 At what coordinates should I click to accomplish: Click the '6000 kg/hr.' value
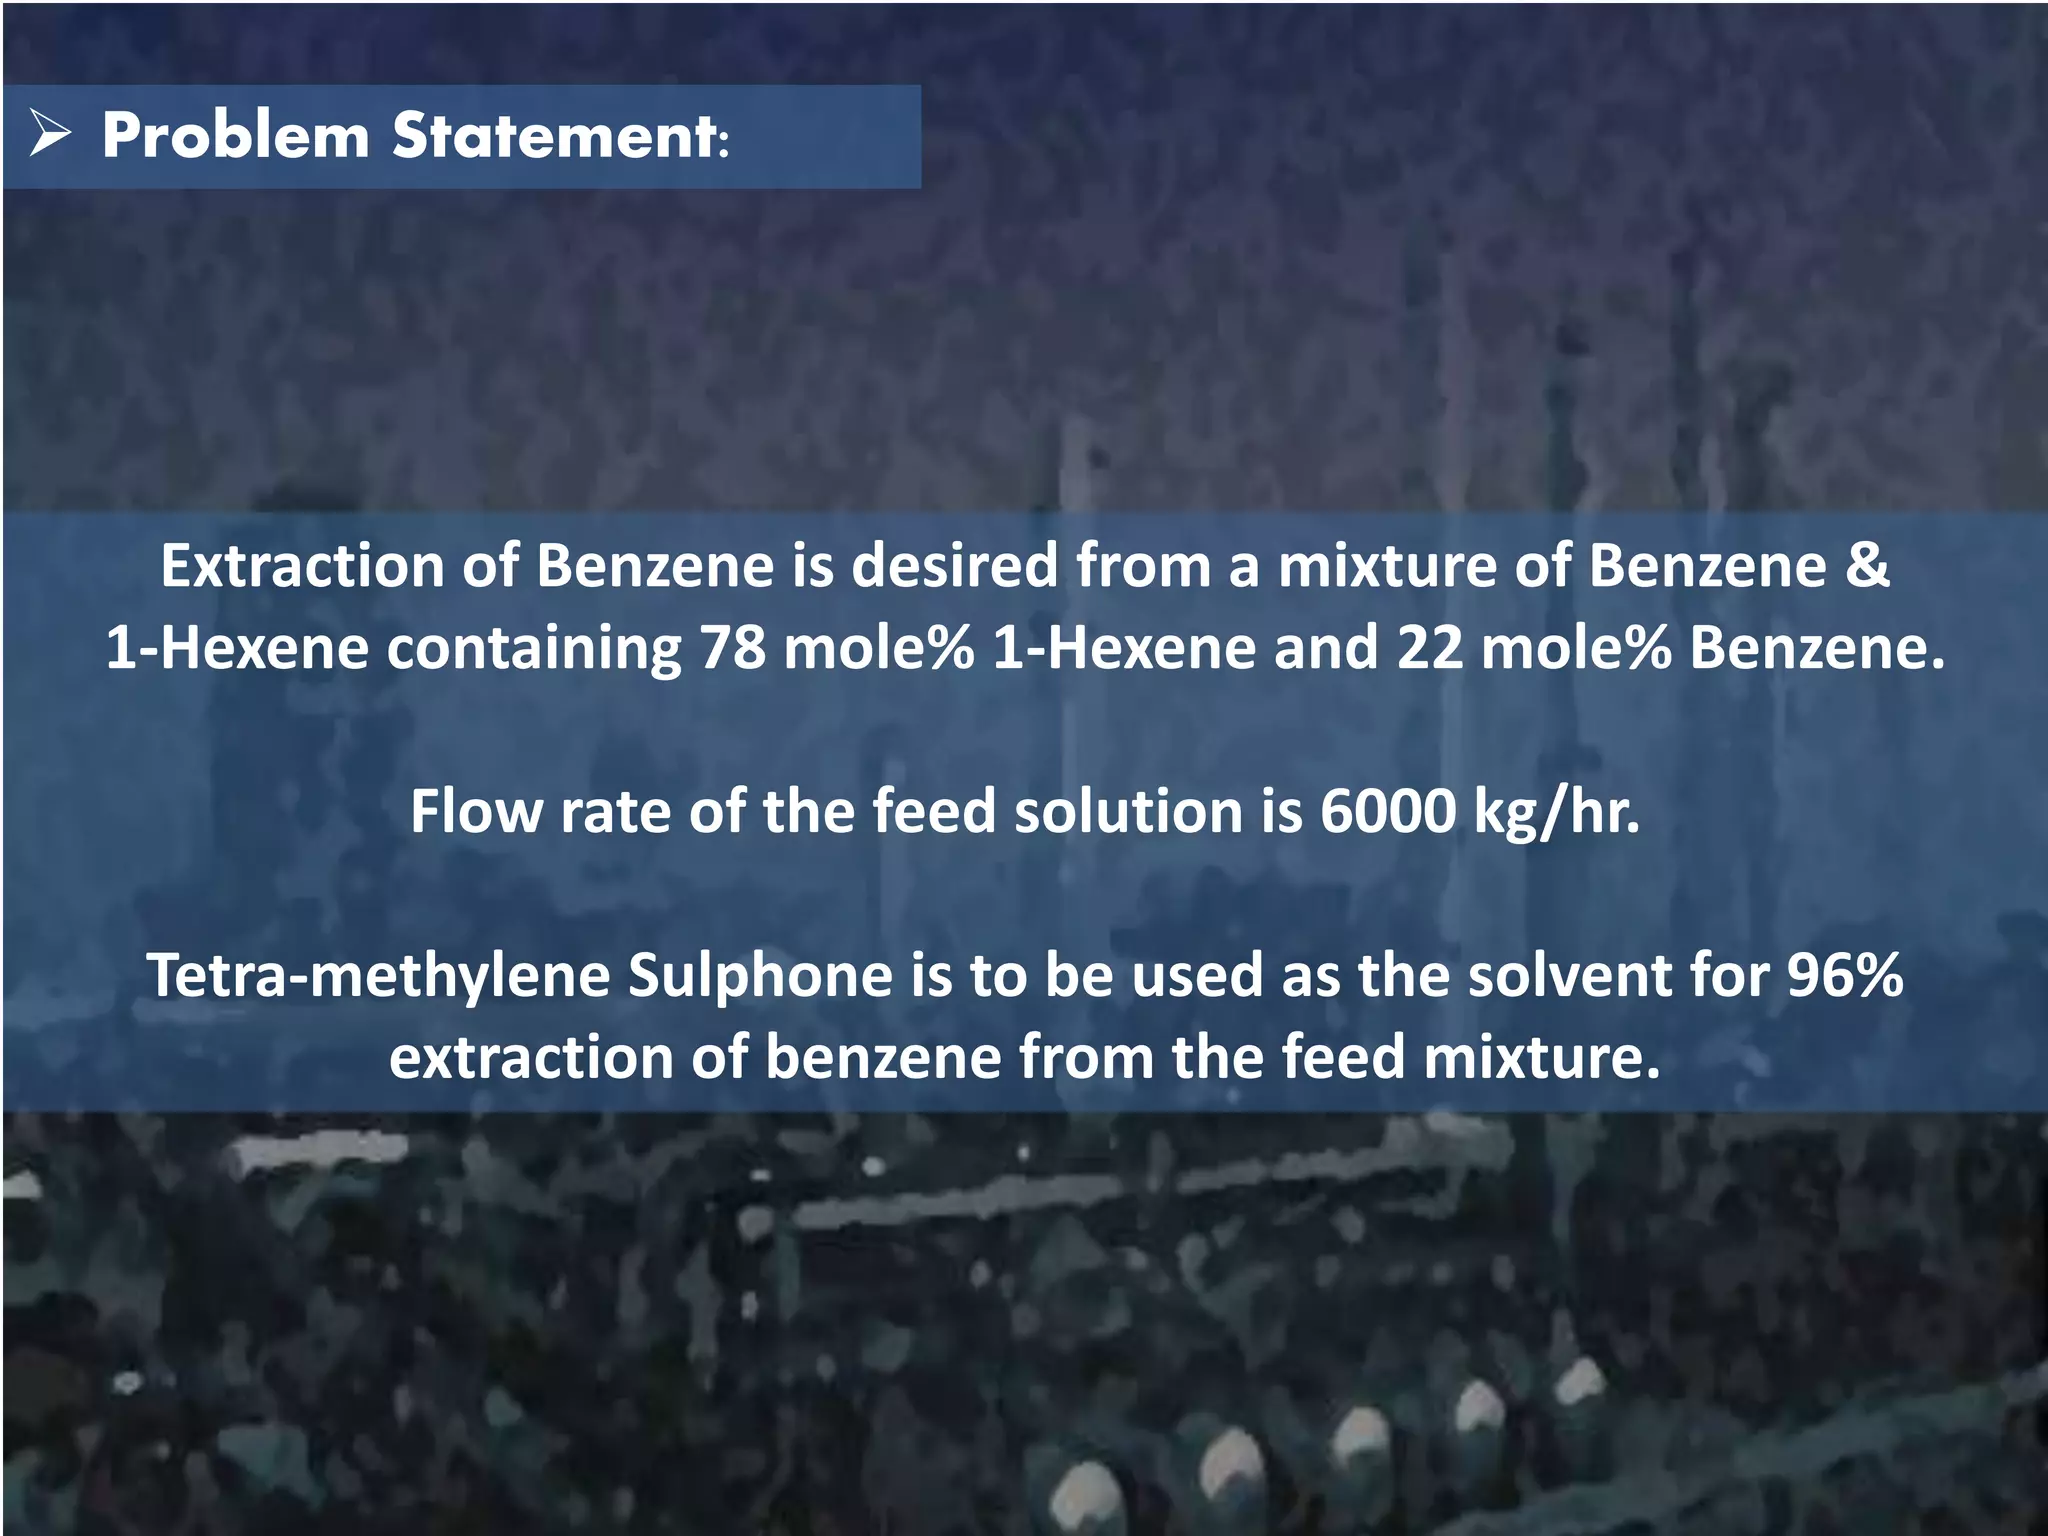pyautogui.click(x=1480, y=811)
